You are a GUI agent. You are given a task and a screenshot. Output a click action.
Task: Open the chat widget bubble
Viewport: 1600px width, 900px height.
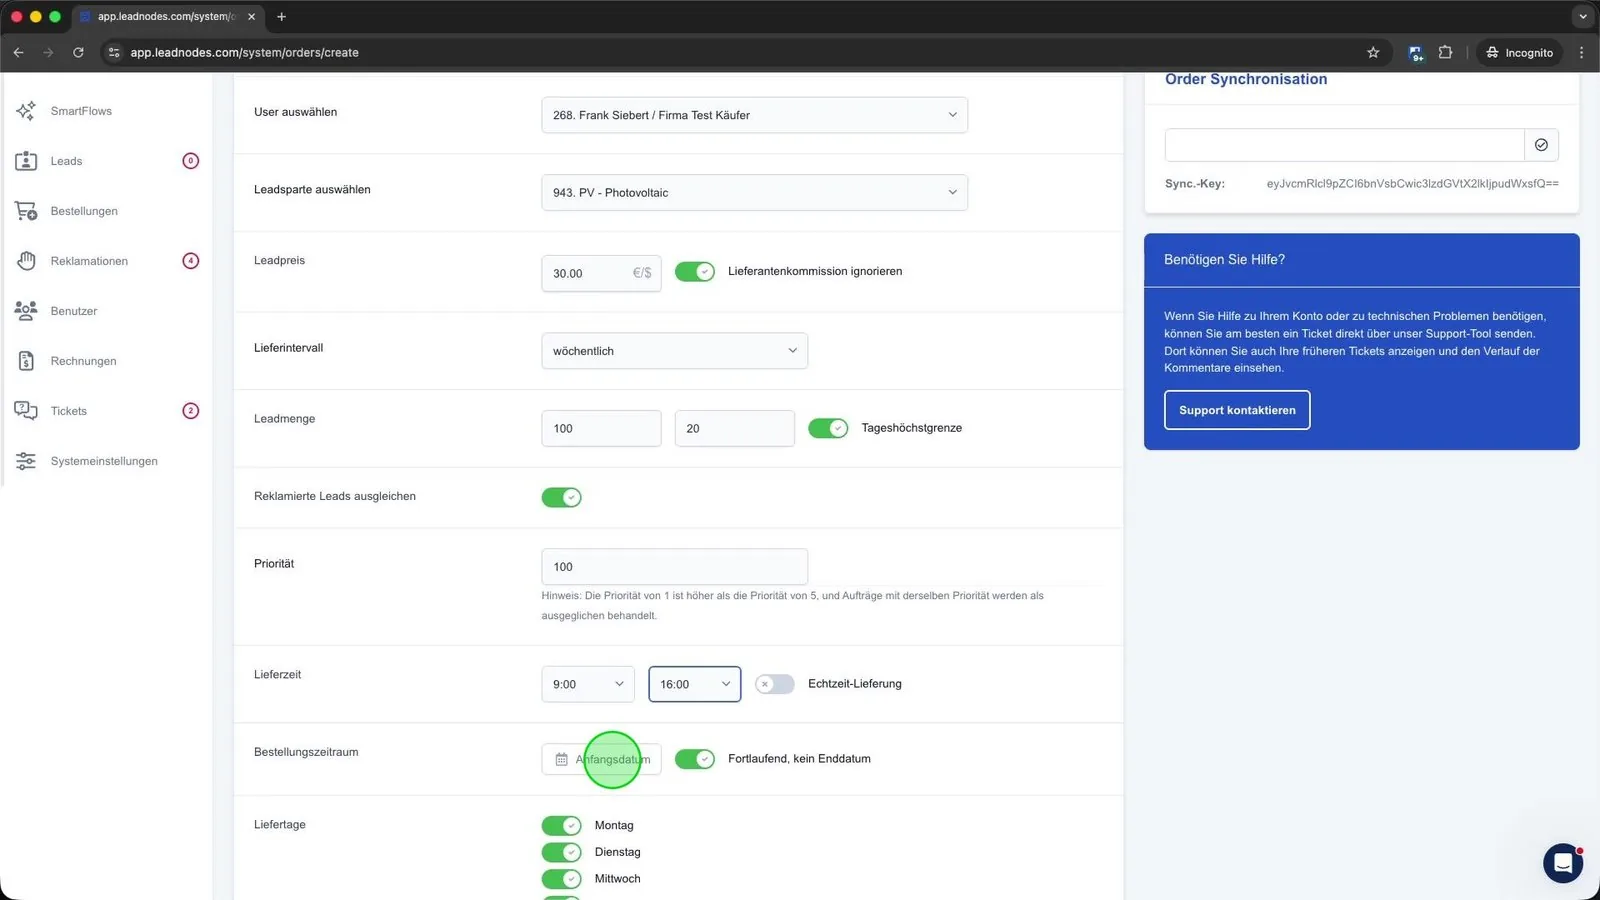[x=1562, y=863]
